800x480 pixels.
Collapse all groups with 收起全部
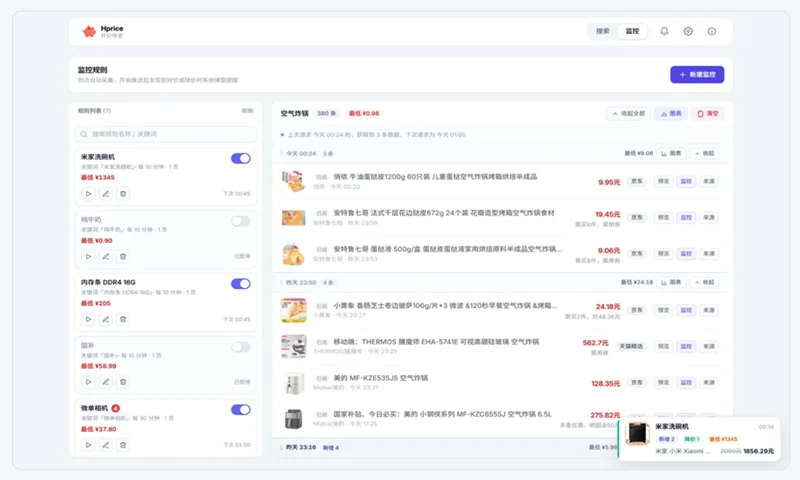[x=629, y=114]
